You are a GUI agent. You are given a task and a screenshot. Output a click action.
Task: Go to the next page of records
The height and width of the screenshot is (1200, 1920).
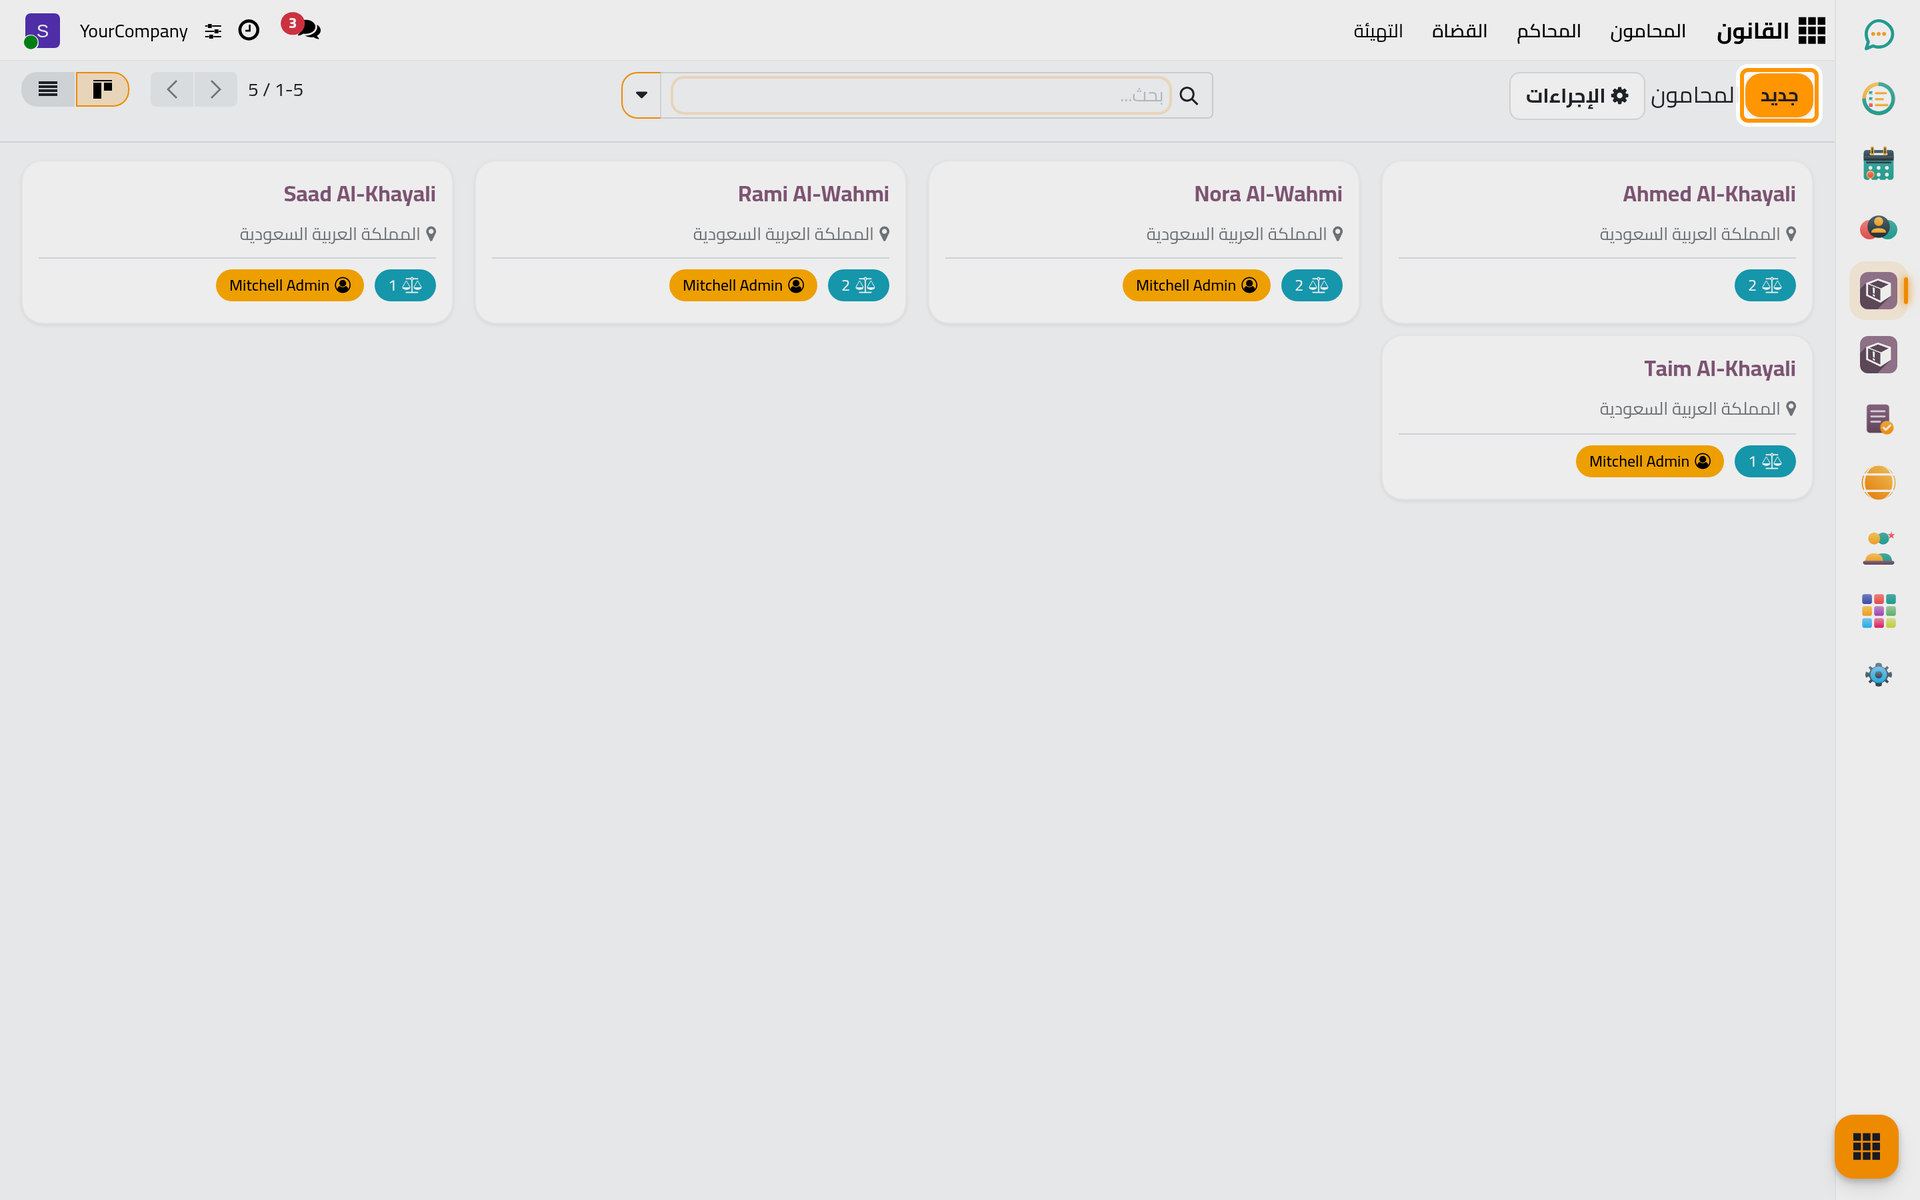tap(216, 90)
